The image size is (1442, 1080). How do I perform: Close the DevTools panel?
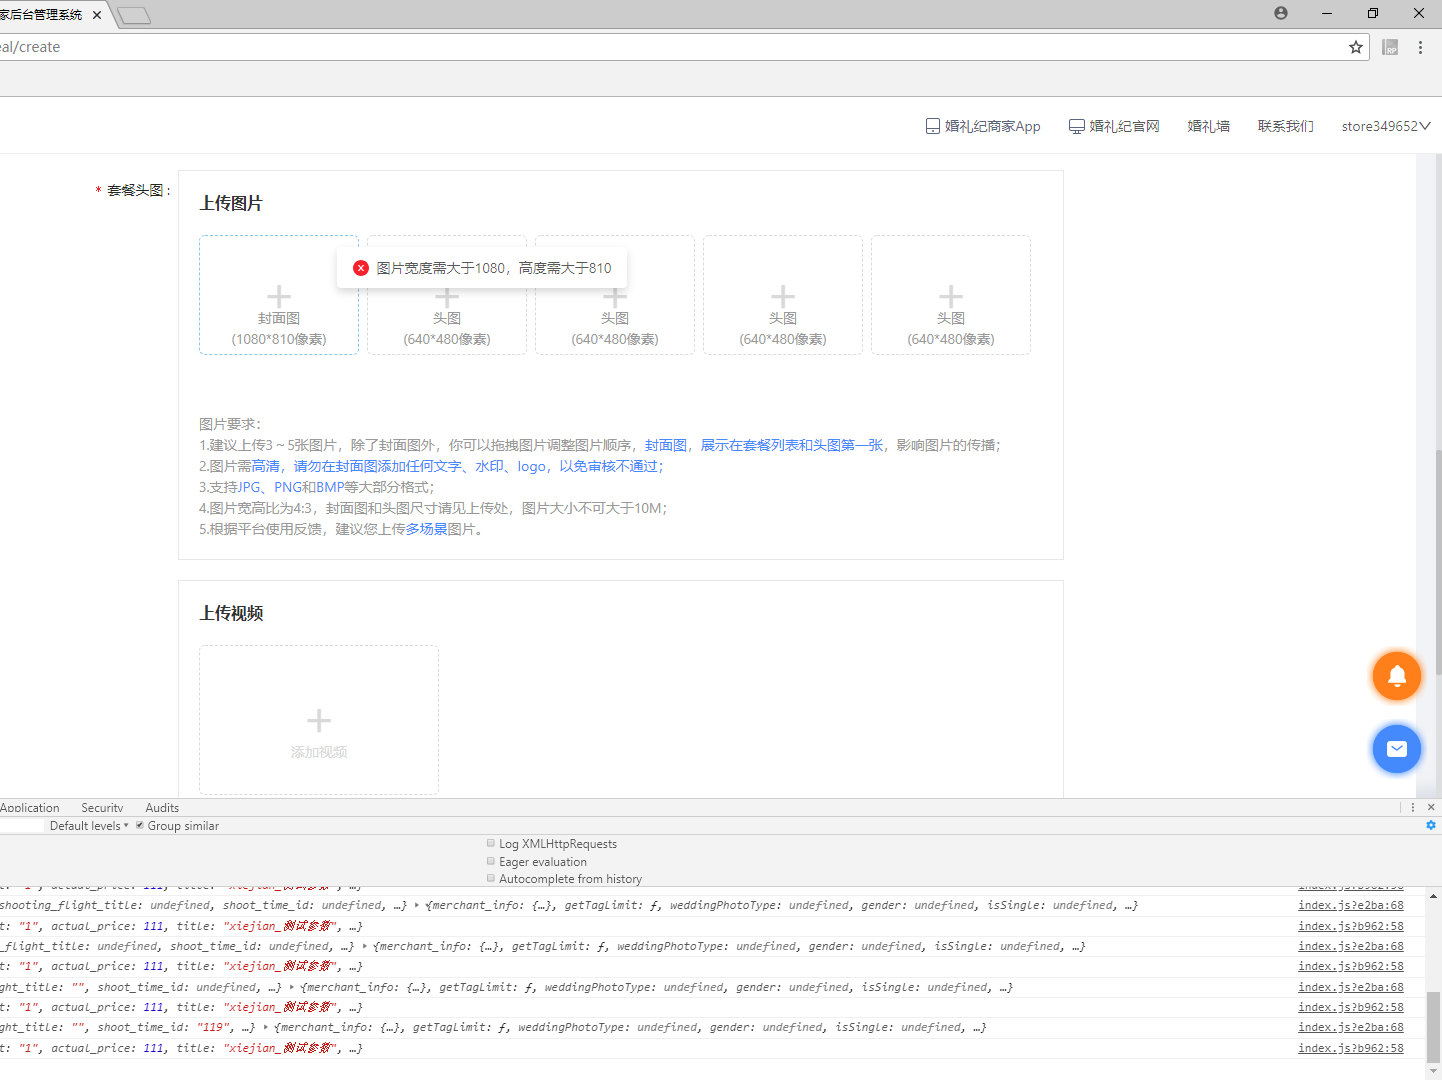1431,807
